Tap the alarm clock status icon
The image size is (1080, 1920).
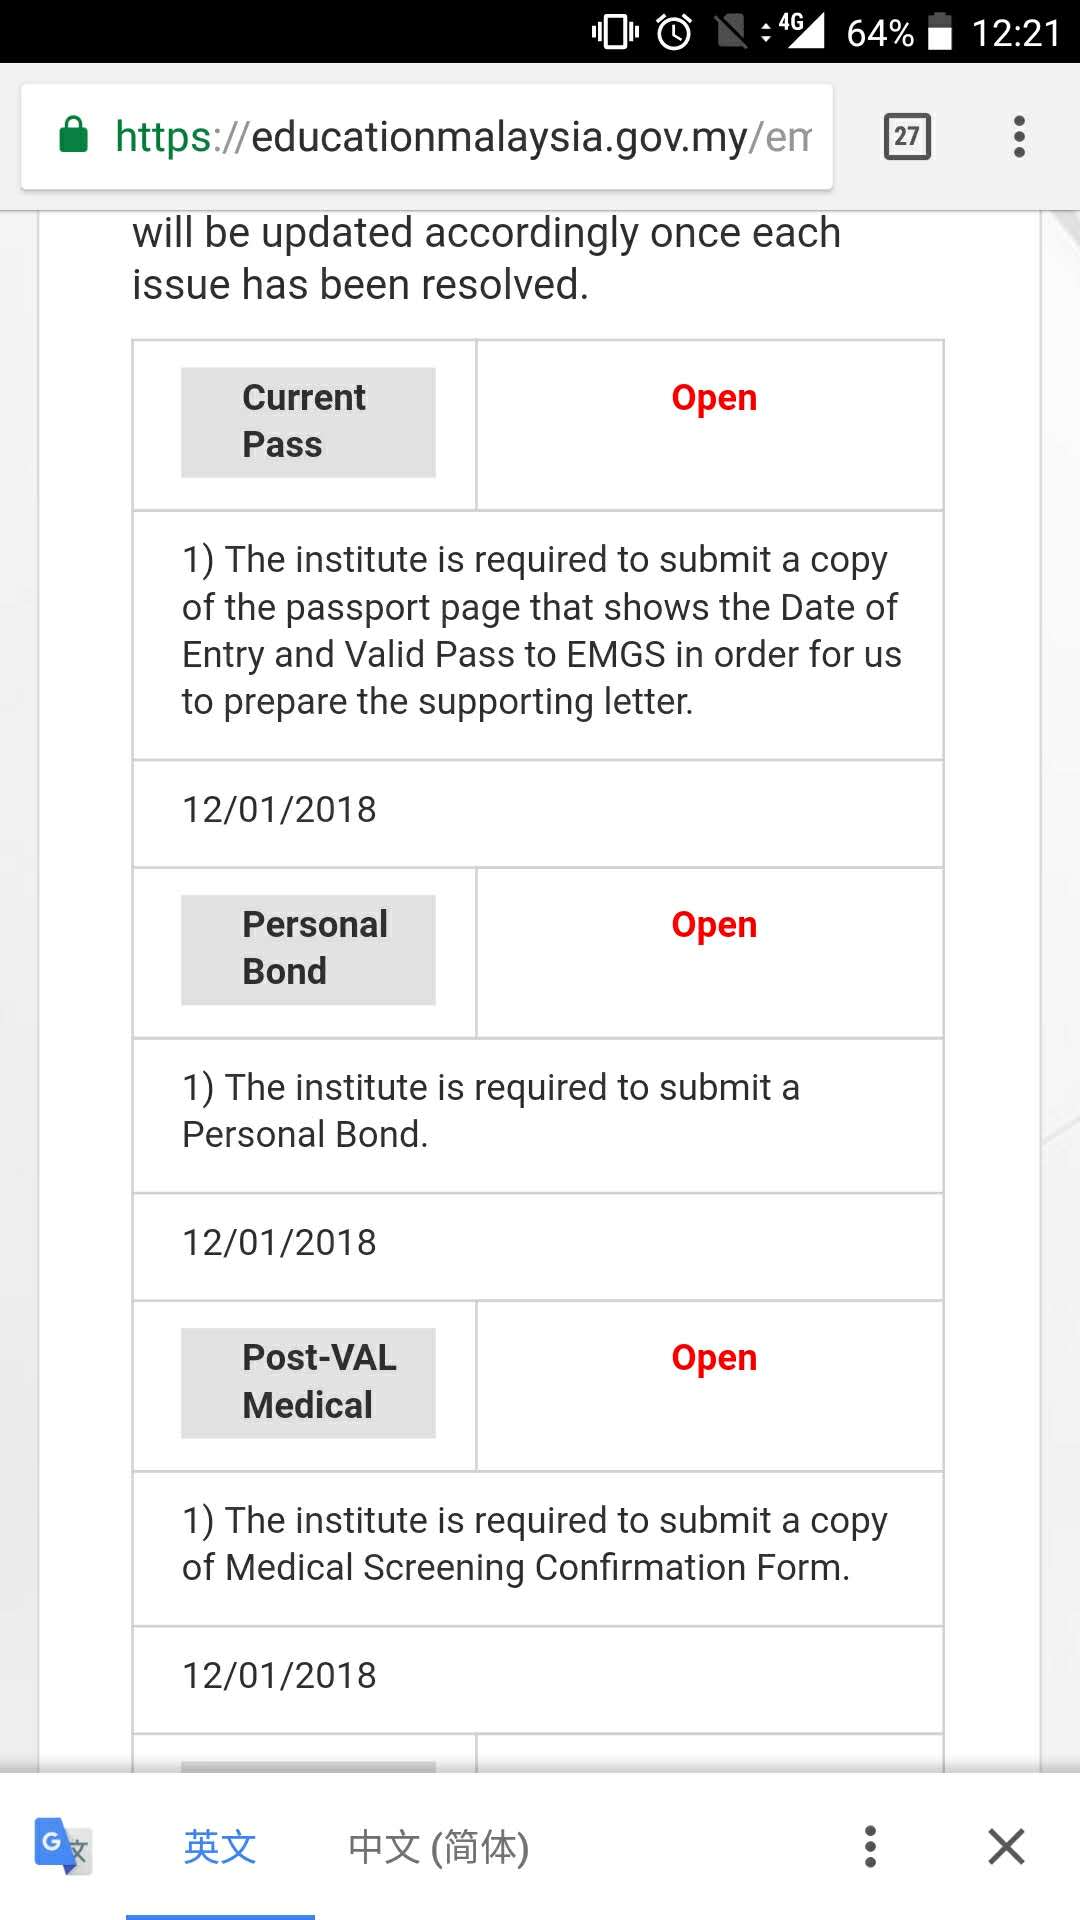click(674, 32)
